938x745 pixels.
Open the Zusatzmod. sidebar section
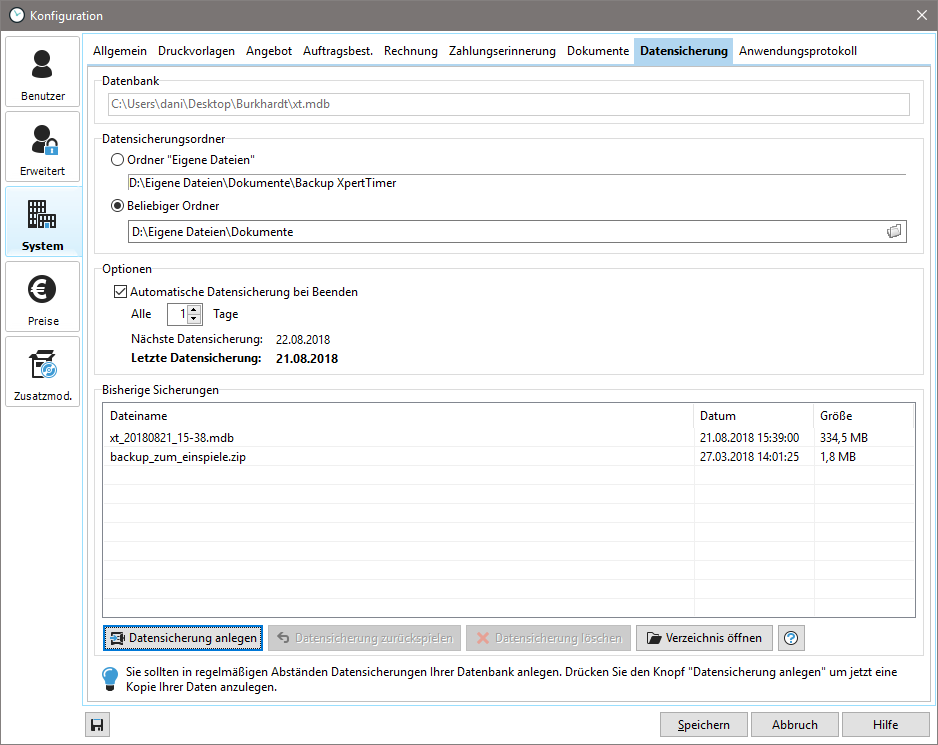click(42, 371)
